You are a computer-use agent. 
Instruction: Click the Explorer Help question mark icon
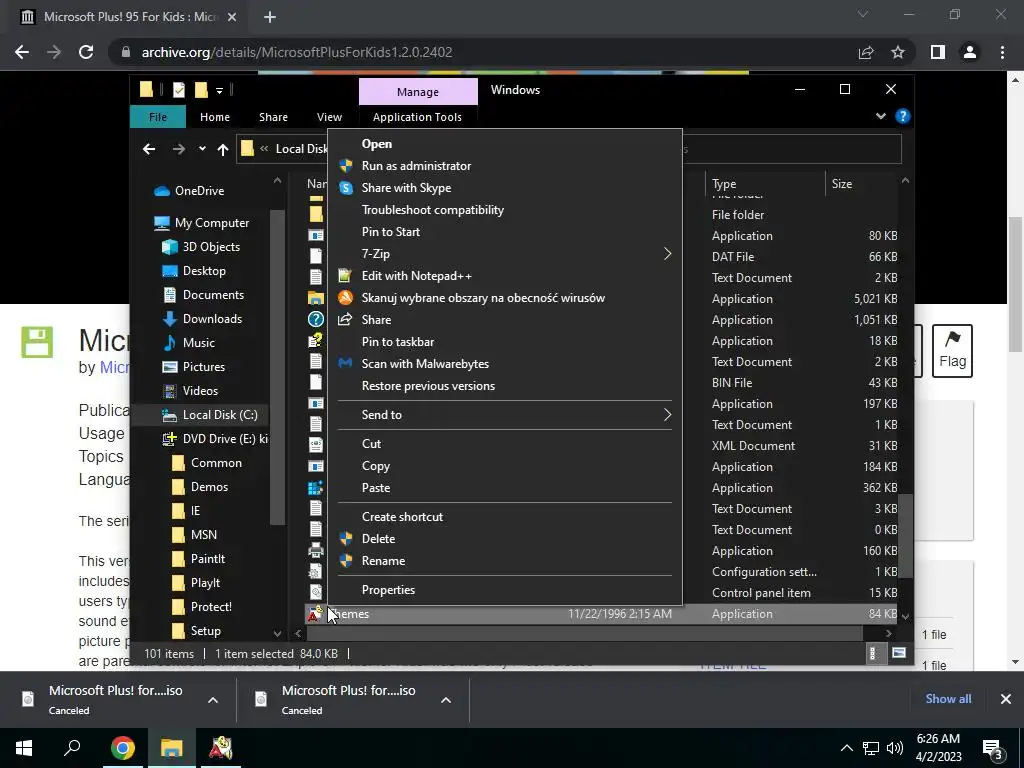click(903, 116)
